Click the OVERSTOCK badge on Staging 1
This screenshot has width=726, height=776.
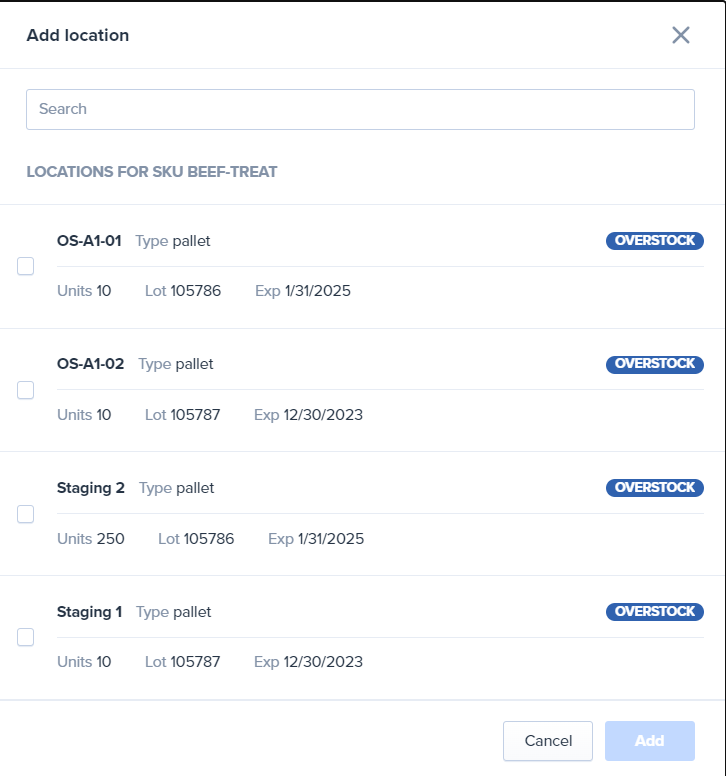tap(654, 612)
